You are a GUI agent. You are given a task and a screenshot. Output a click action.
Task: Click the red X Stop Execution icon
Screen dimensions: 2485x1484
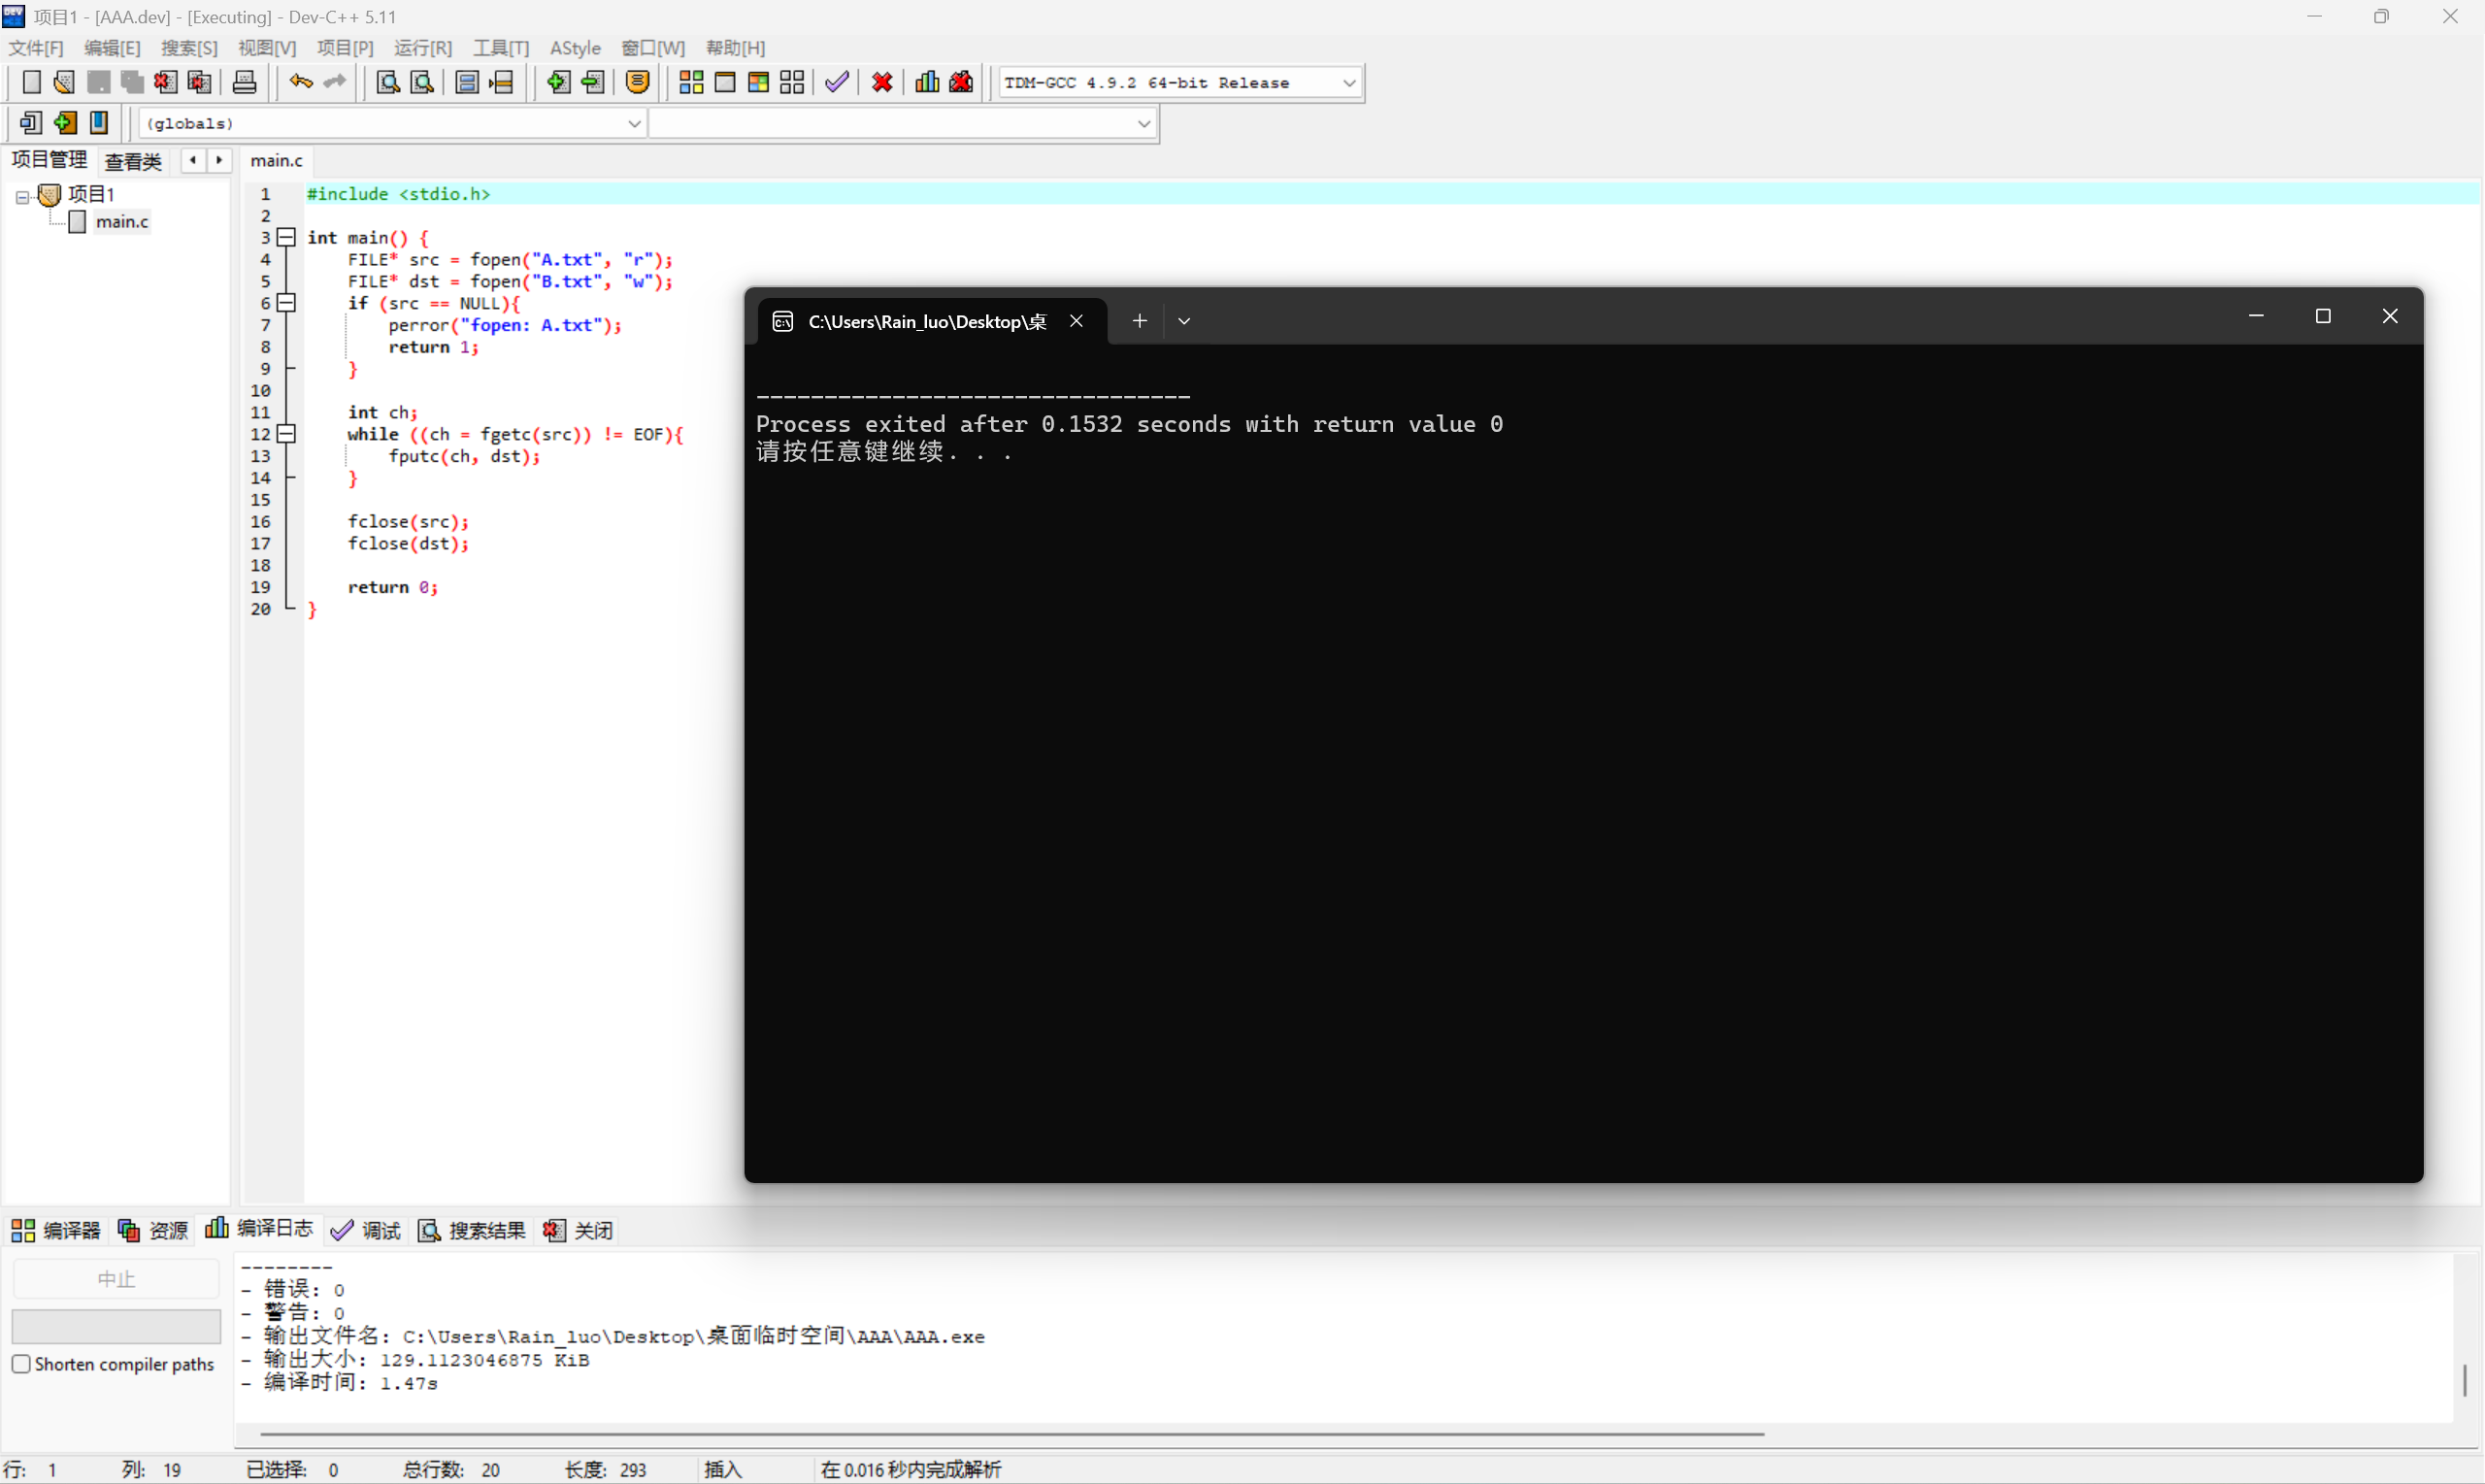882,83
